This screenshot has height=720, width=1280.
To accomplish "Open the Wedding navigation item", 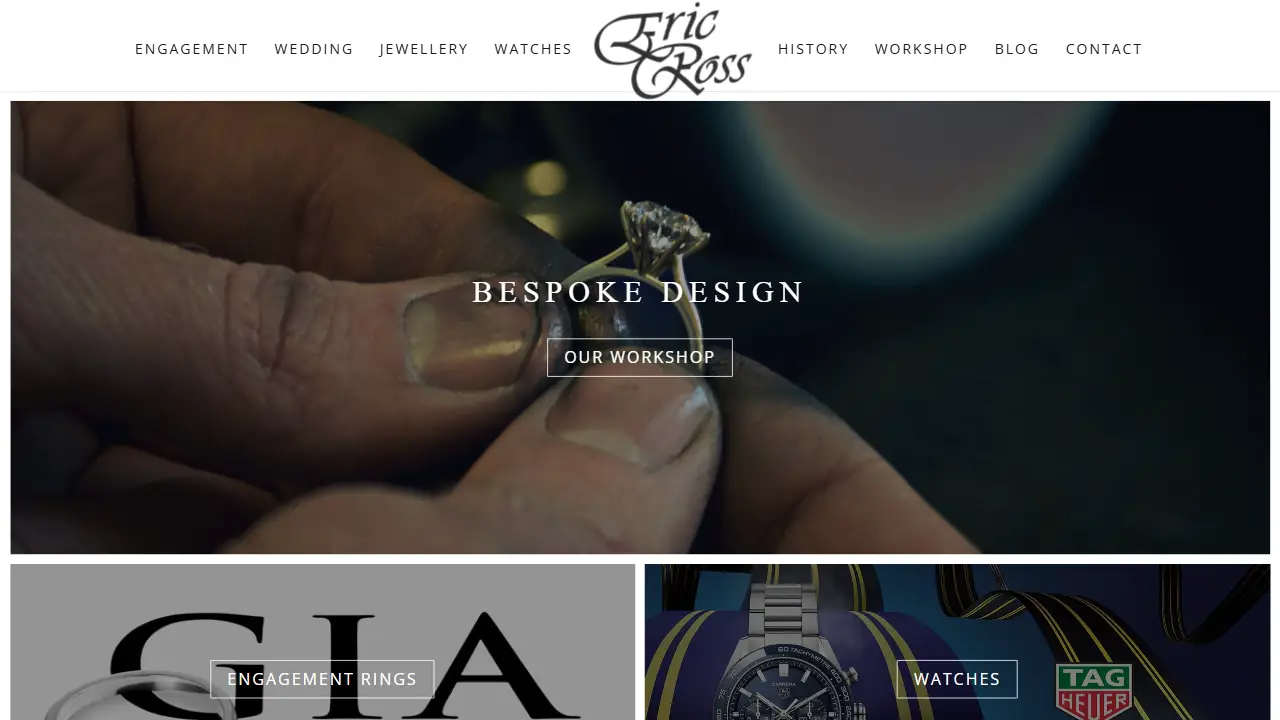I will (314, 49).
